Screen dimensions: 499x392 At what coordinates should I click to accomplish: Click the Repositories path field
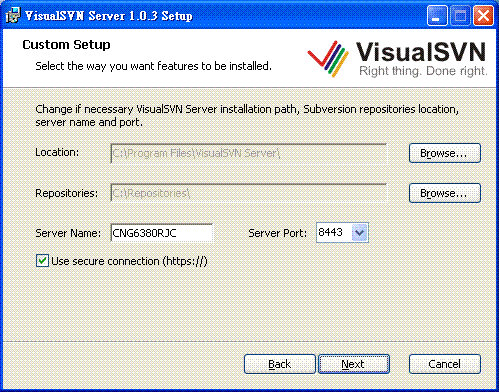pyautogui.click(x=249, y=193)
